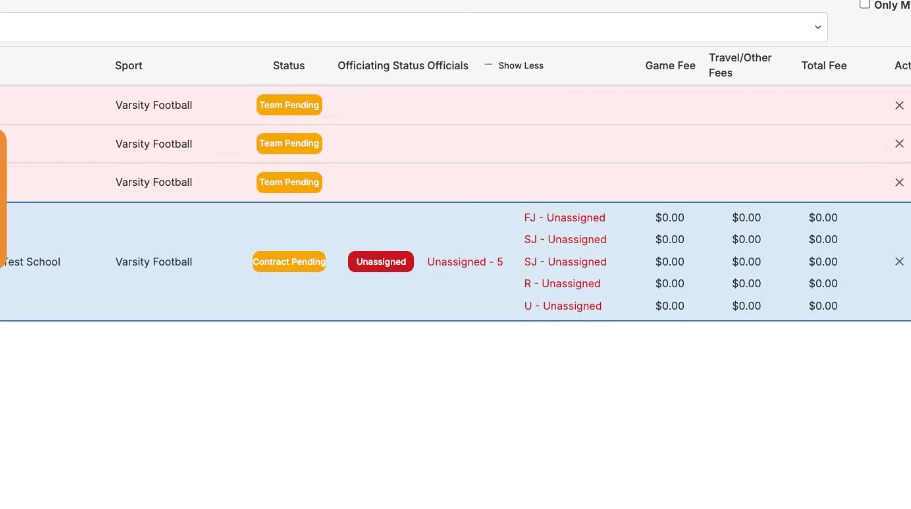The height and width of the screenshot is (509, 911).
Task: Click the R - Unassigned referee slot
Action: pos(562,284)
